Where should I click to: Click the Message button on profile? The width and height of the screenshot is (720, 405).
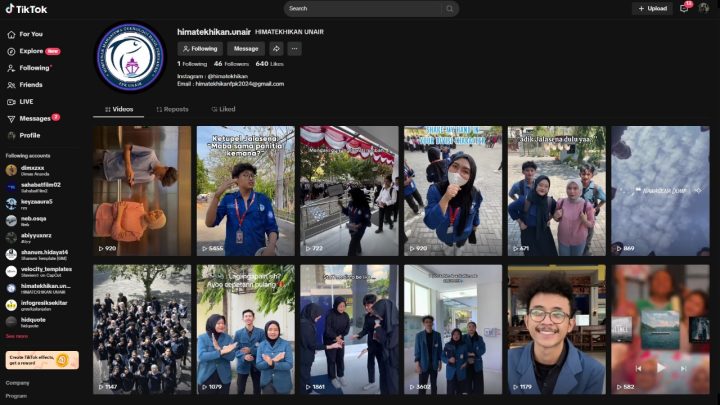pos(245,48)
